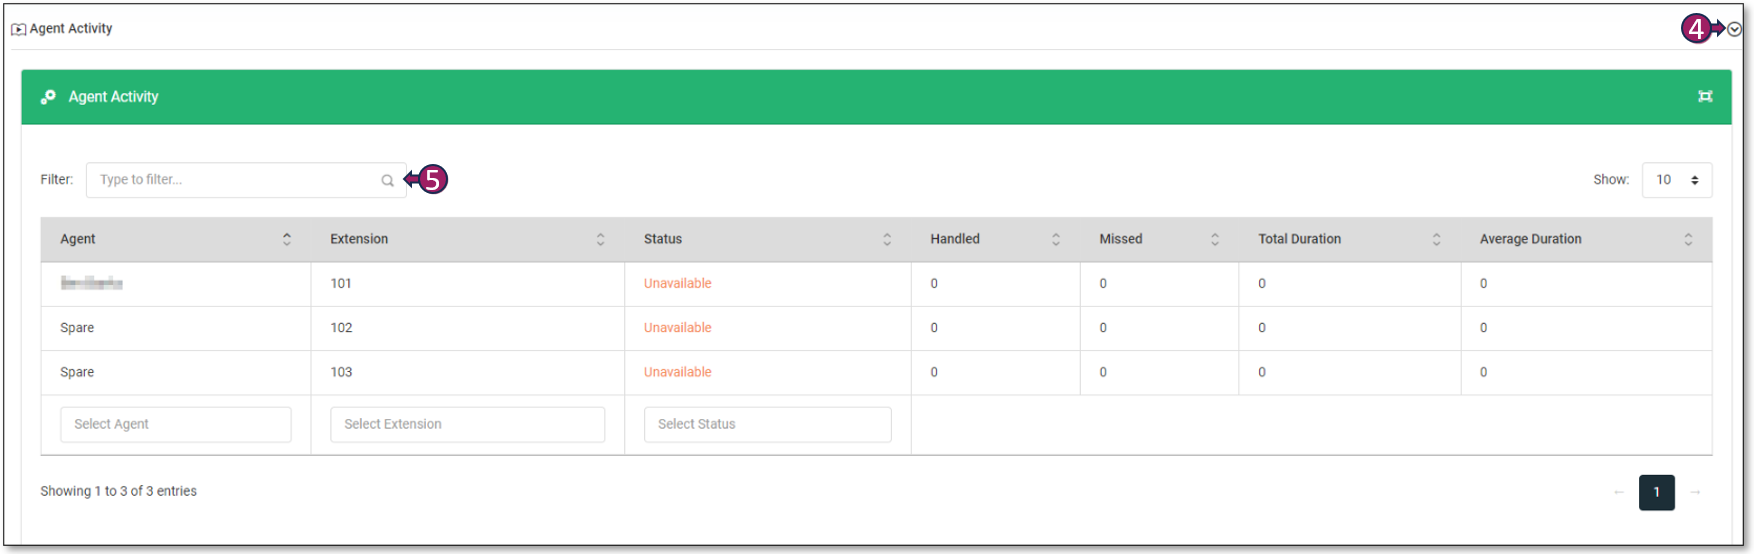This screenshot has width=1754, height=554.
Task: Sort table by Extension column arrows
Action: tap(600, 239)
